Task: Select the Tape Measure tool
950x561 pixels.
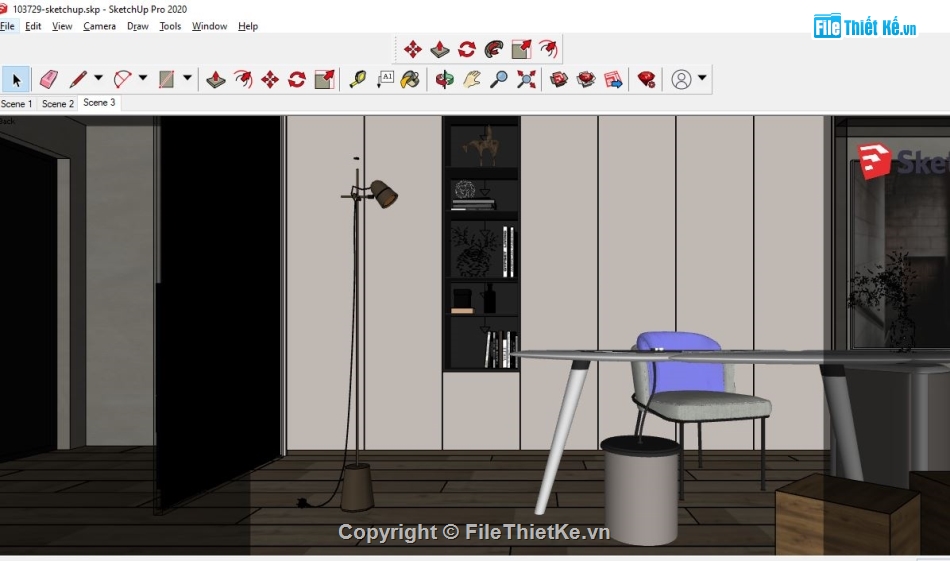Action: tap(357, 79)
